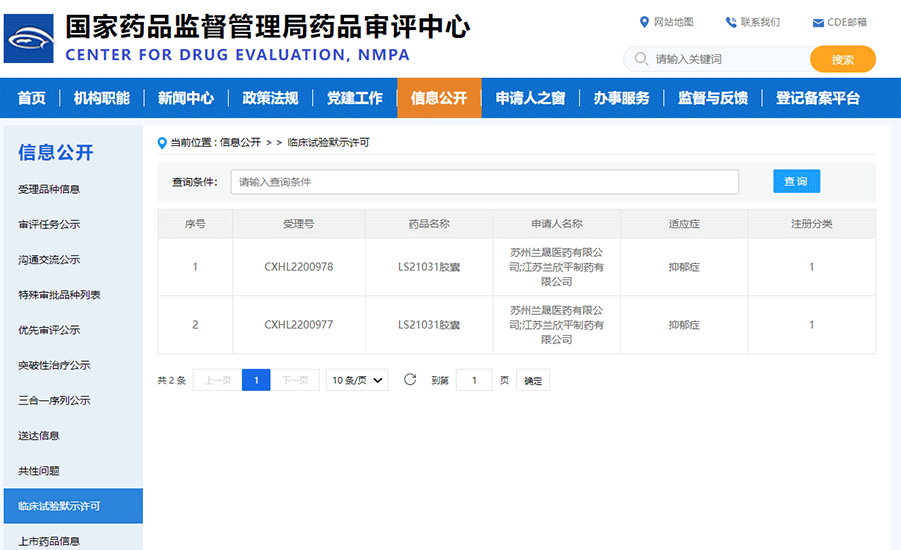Click the search magnifier icon

(640, 60)
